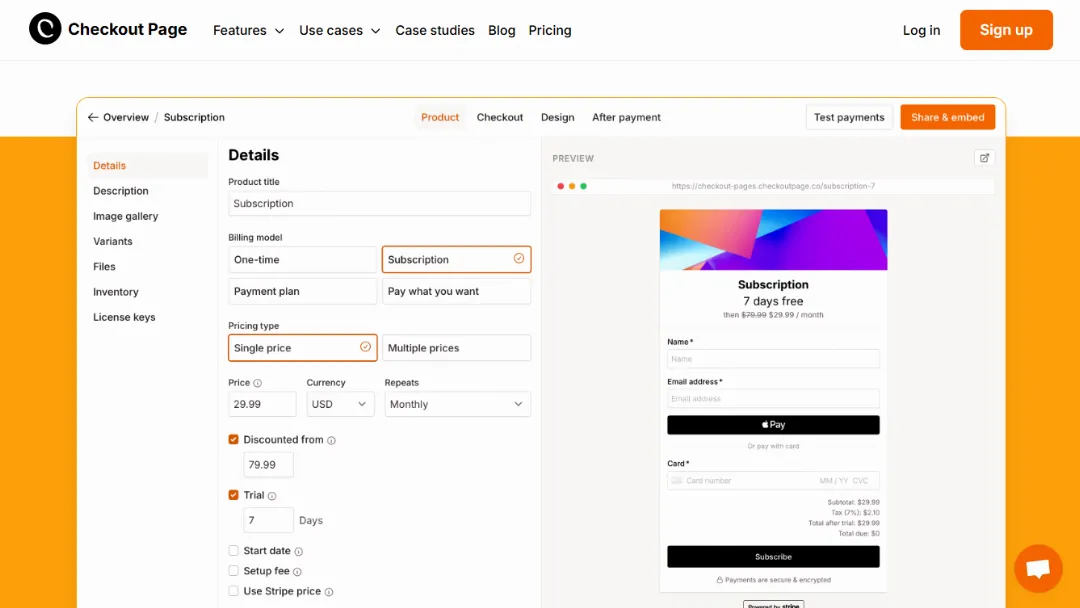Select Pay what you want billing model
The width and height of the screenshot is (1080, 608).
click(x=456, y=291)
